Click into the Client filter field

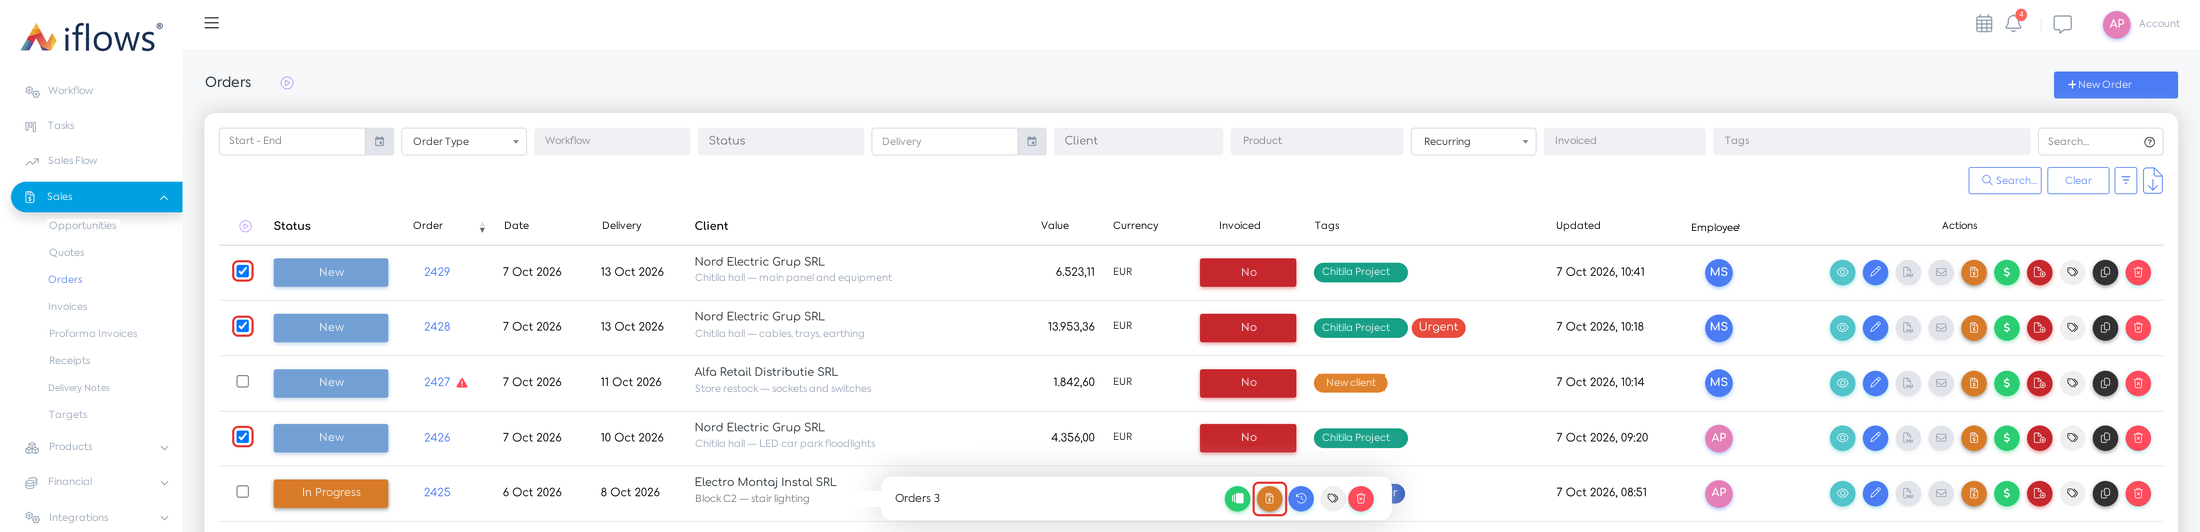pos(1138,141)
